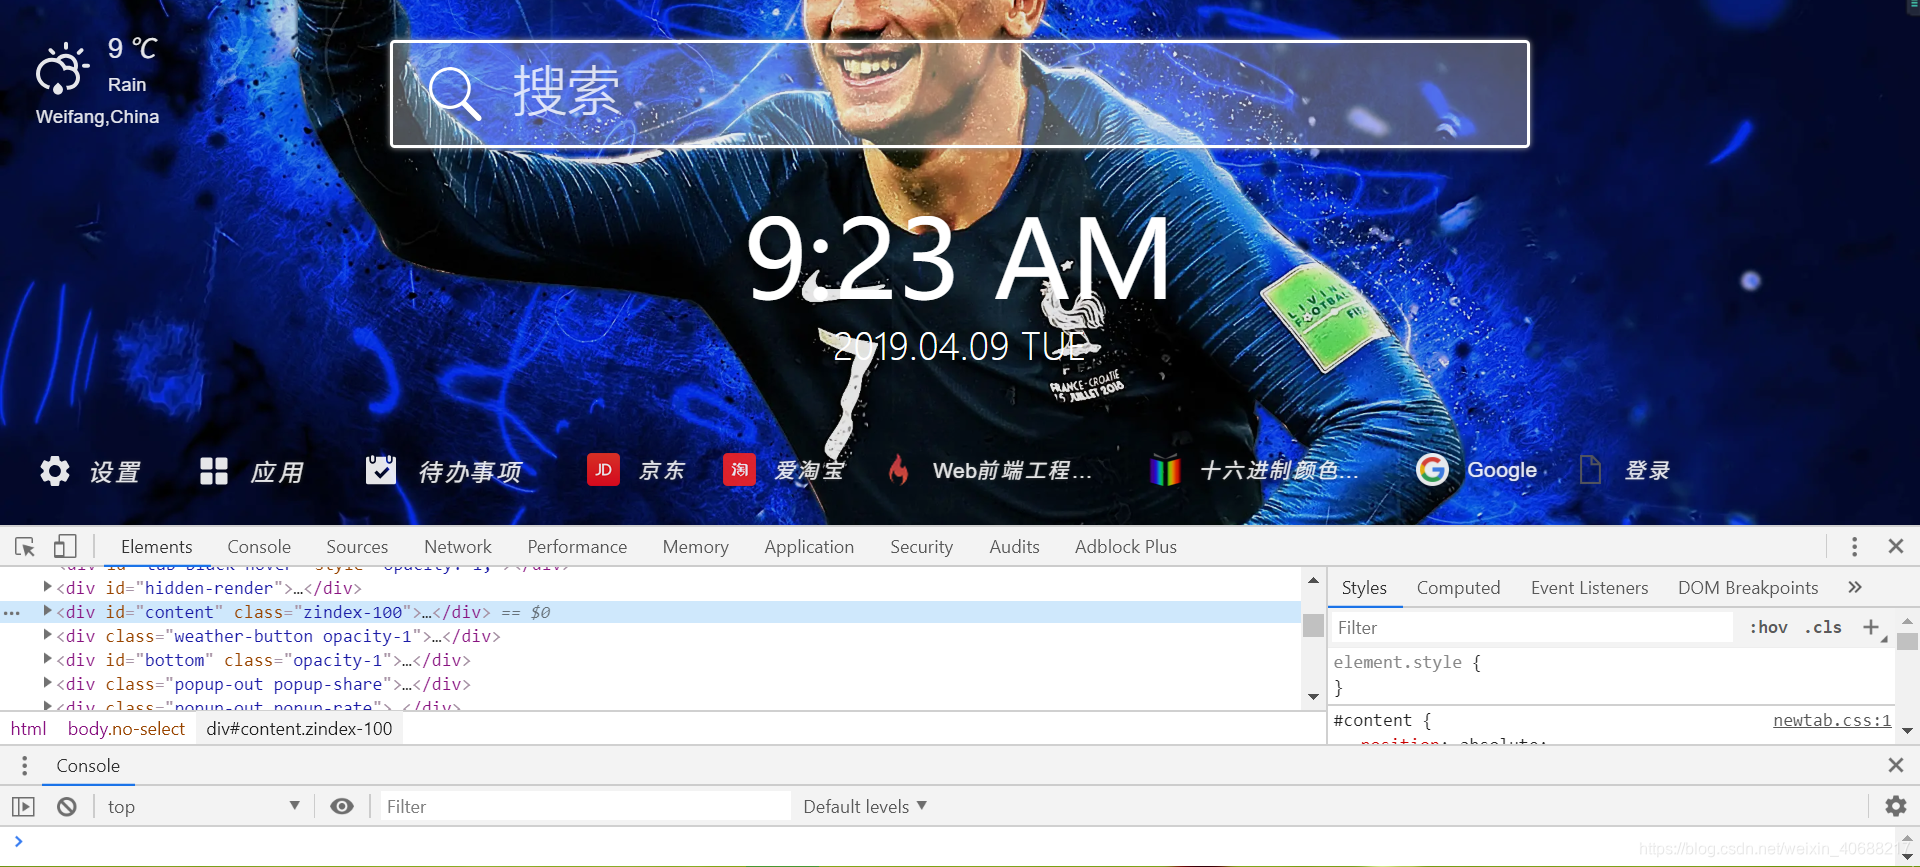Expand the weather-button div node
The height and width of the screenshot is (867, 1920).
coord(47,635)
